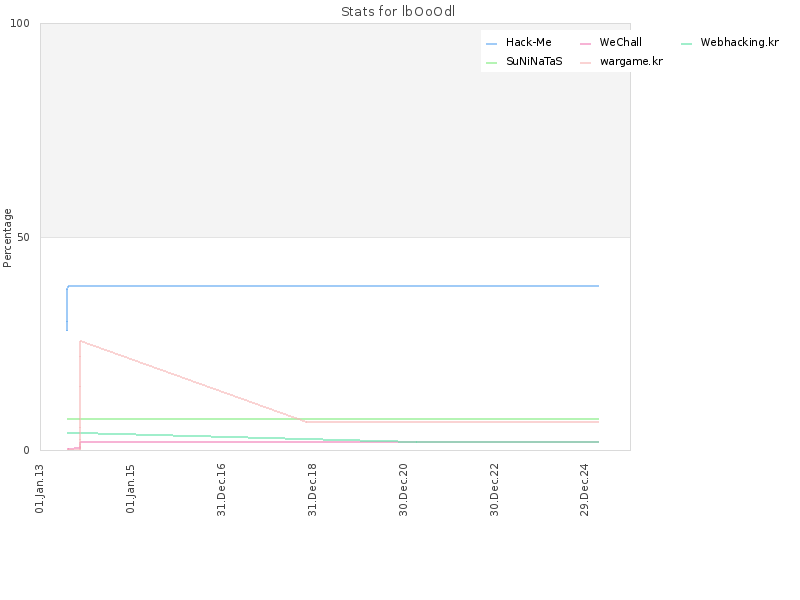Image resolution: width=800 pixels, height=600 pixels.
Task: Click the Percentage axis label
Action: click(7, 238)
